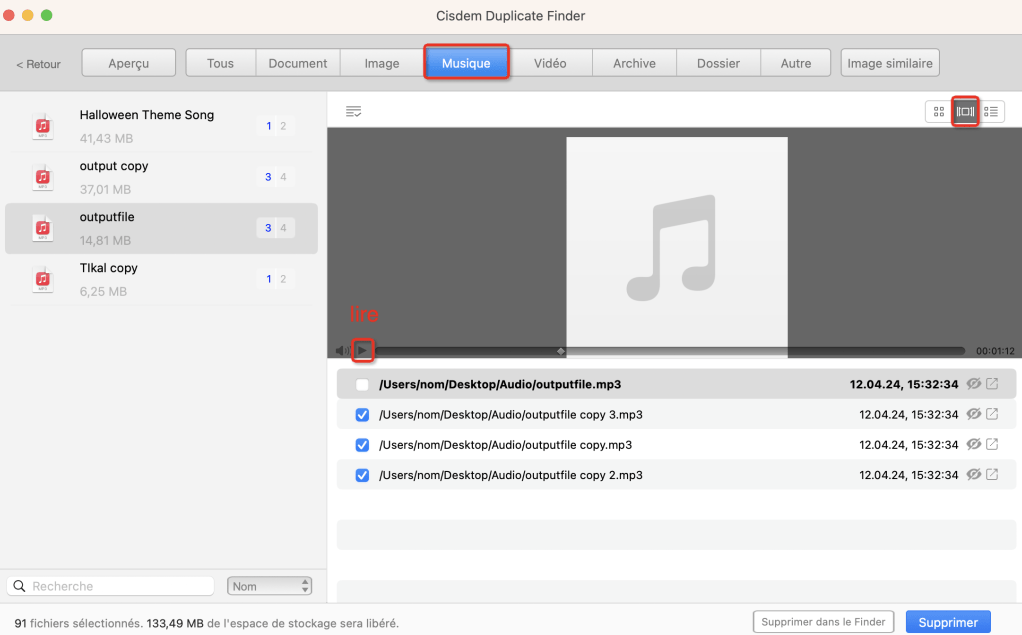Open the Nom sort dropdown
The width and height of the screenshot is (1022, 635).
[270, 587]
